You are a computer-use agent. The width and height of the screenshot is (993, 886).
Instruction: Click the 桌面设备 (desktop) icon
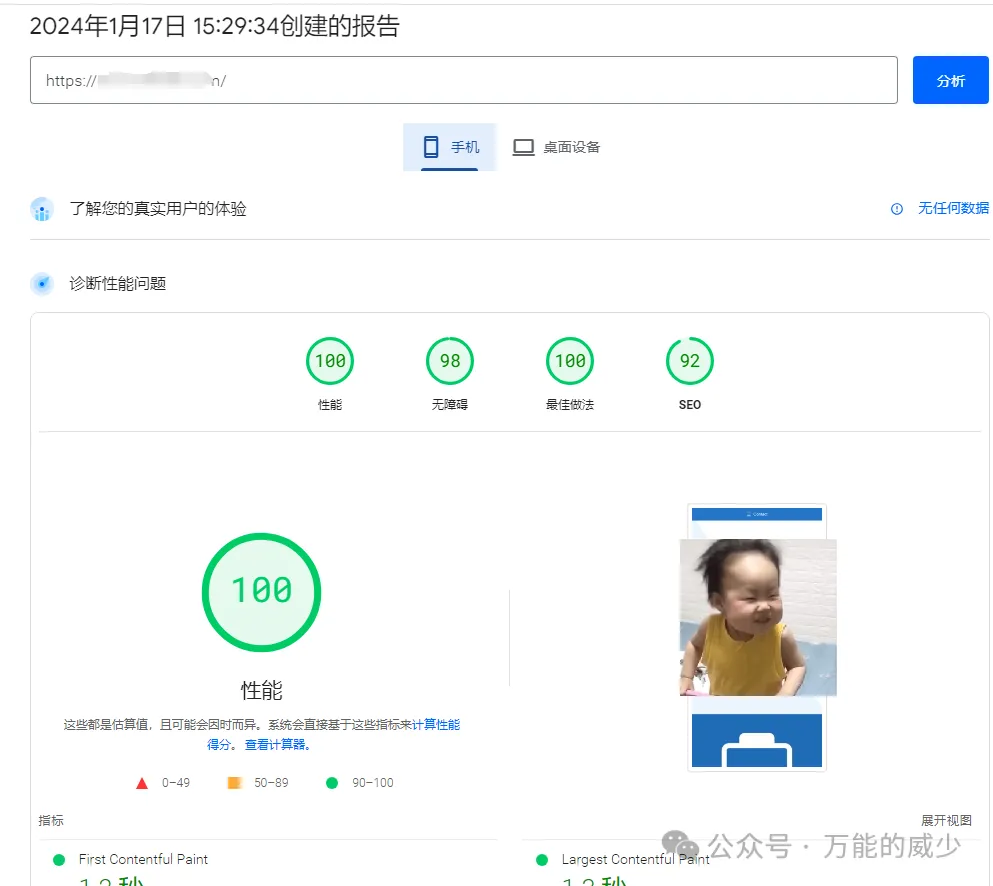click(x=523, y=146)
